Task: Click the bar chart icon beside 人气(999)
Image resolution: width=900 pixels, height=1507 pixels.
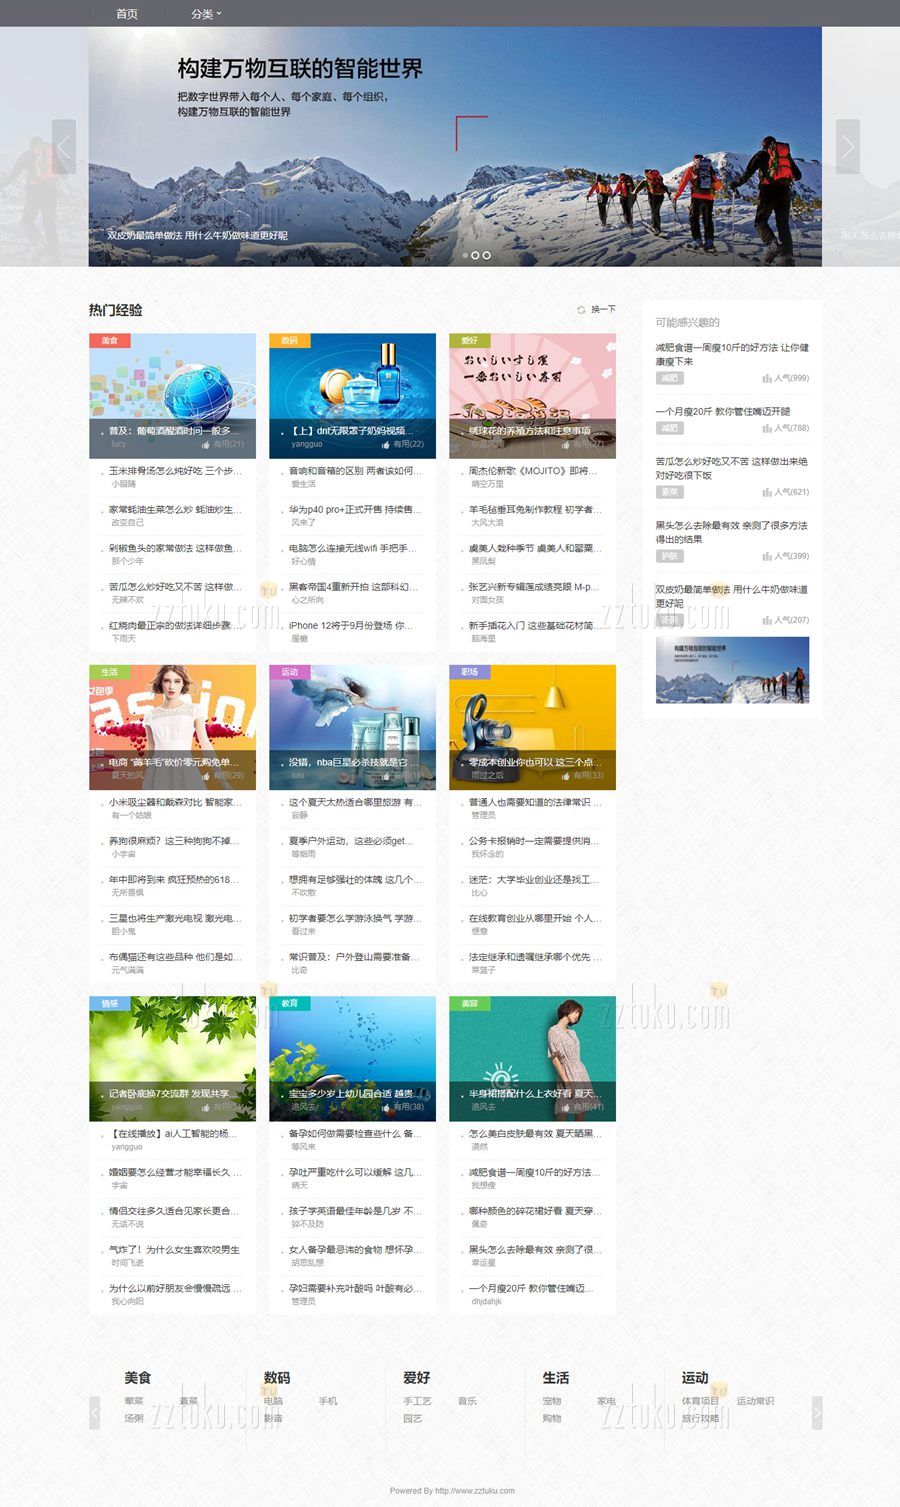Action: pyautogui.click(x=767, y=378)
